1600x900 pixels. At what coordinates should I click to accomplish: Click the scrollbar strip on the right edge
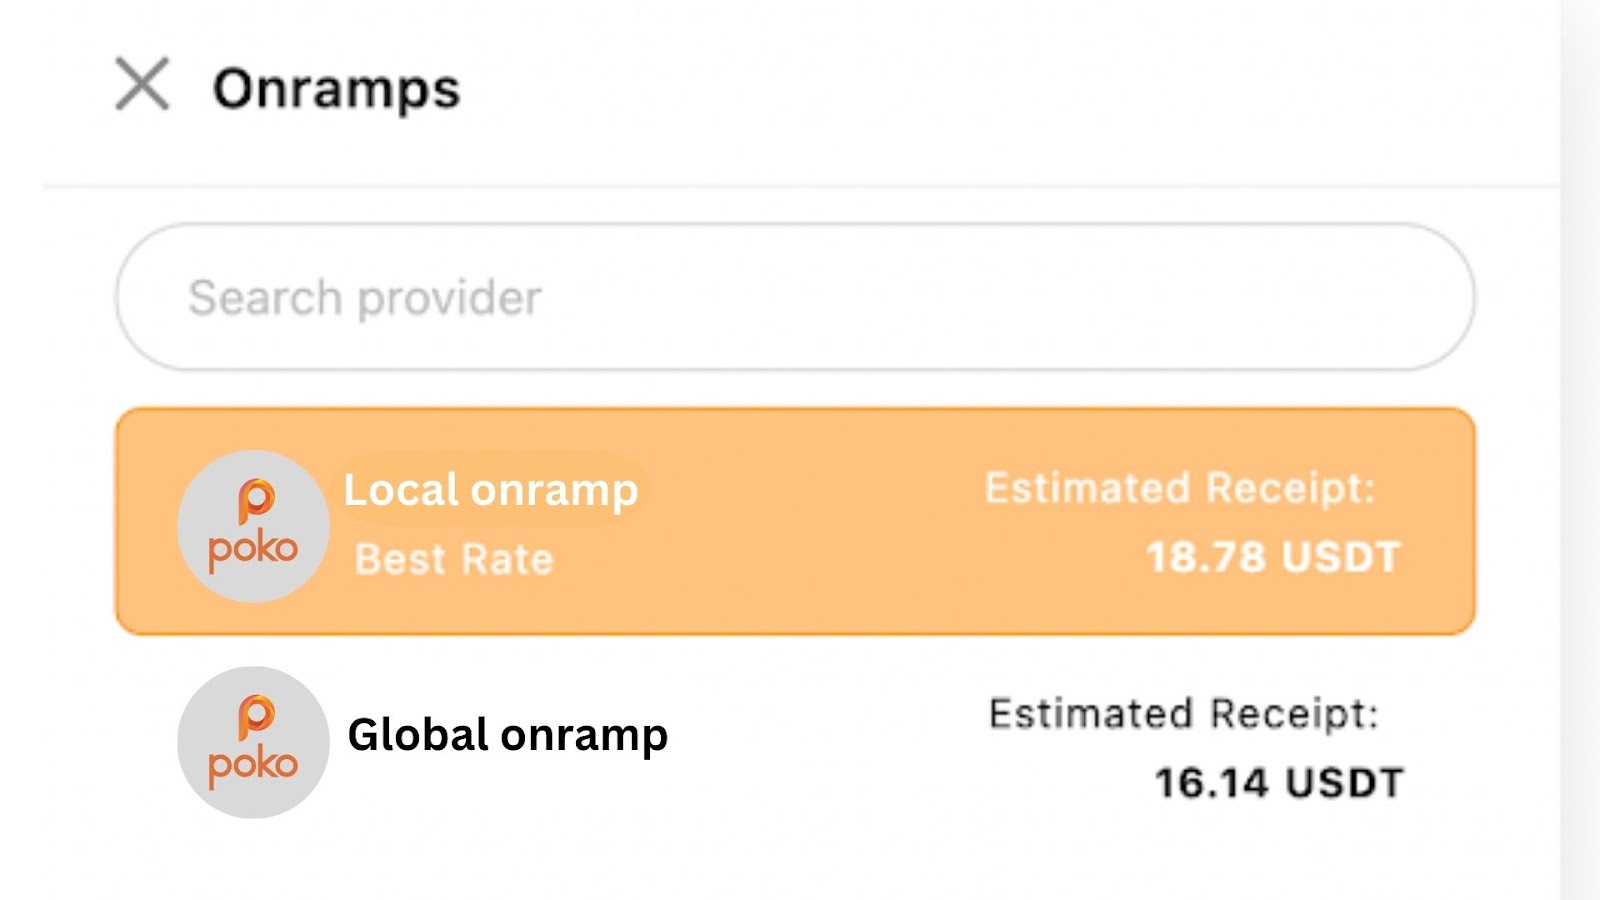pos(1580,450)
